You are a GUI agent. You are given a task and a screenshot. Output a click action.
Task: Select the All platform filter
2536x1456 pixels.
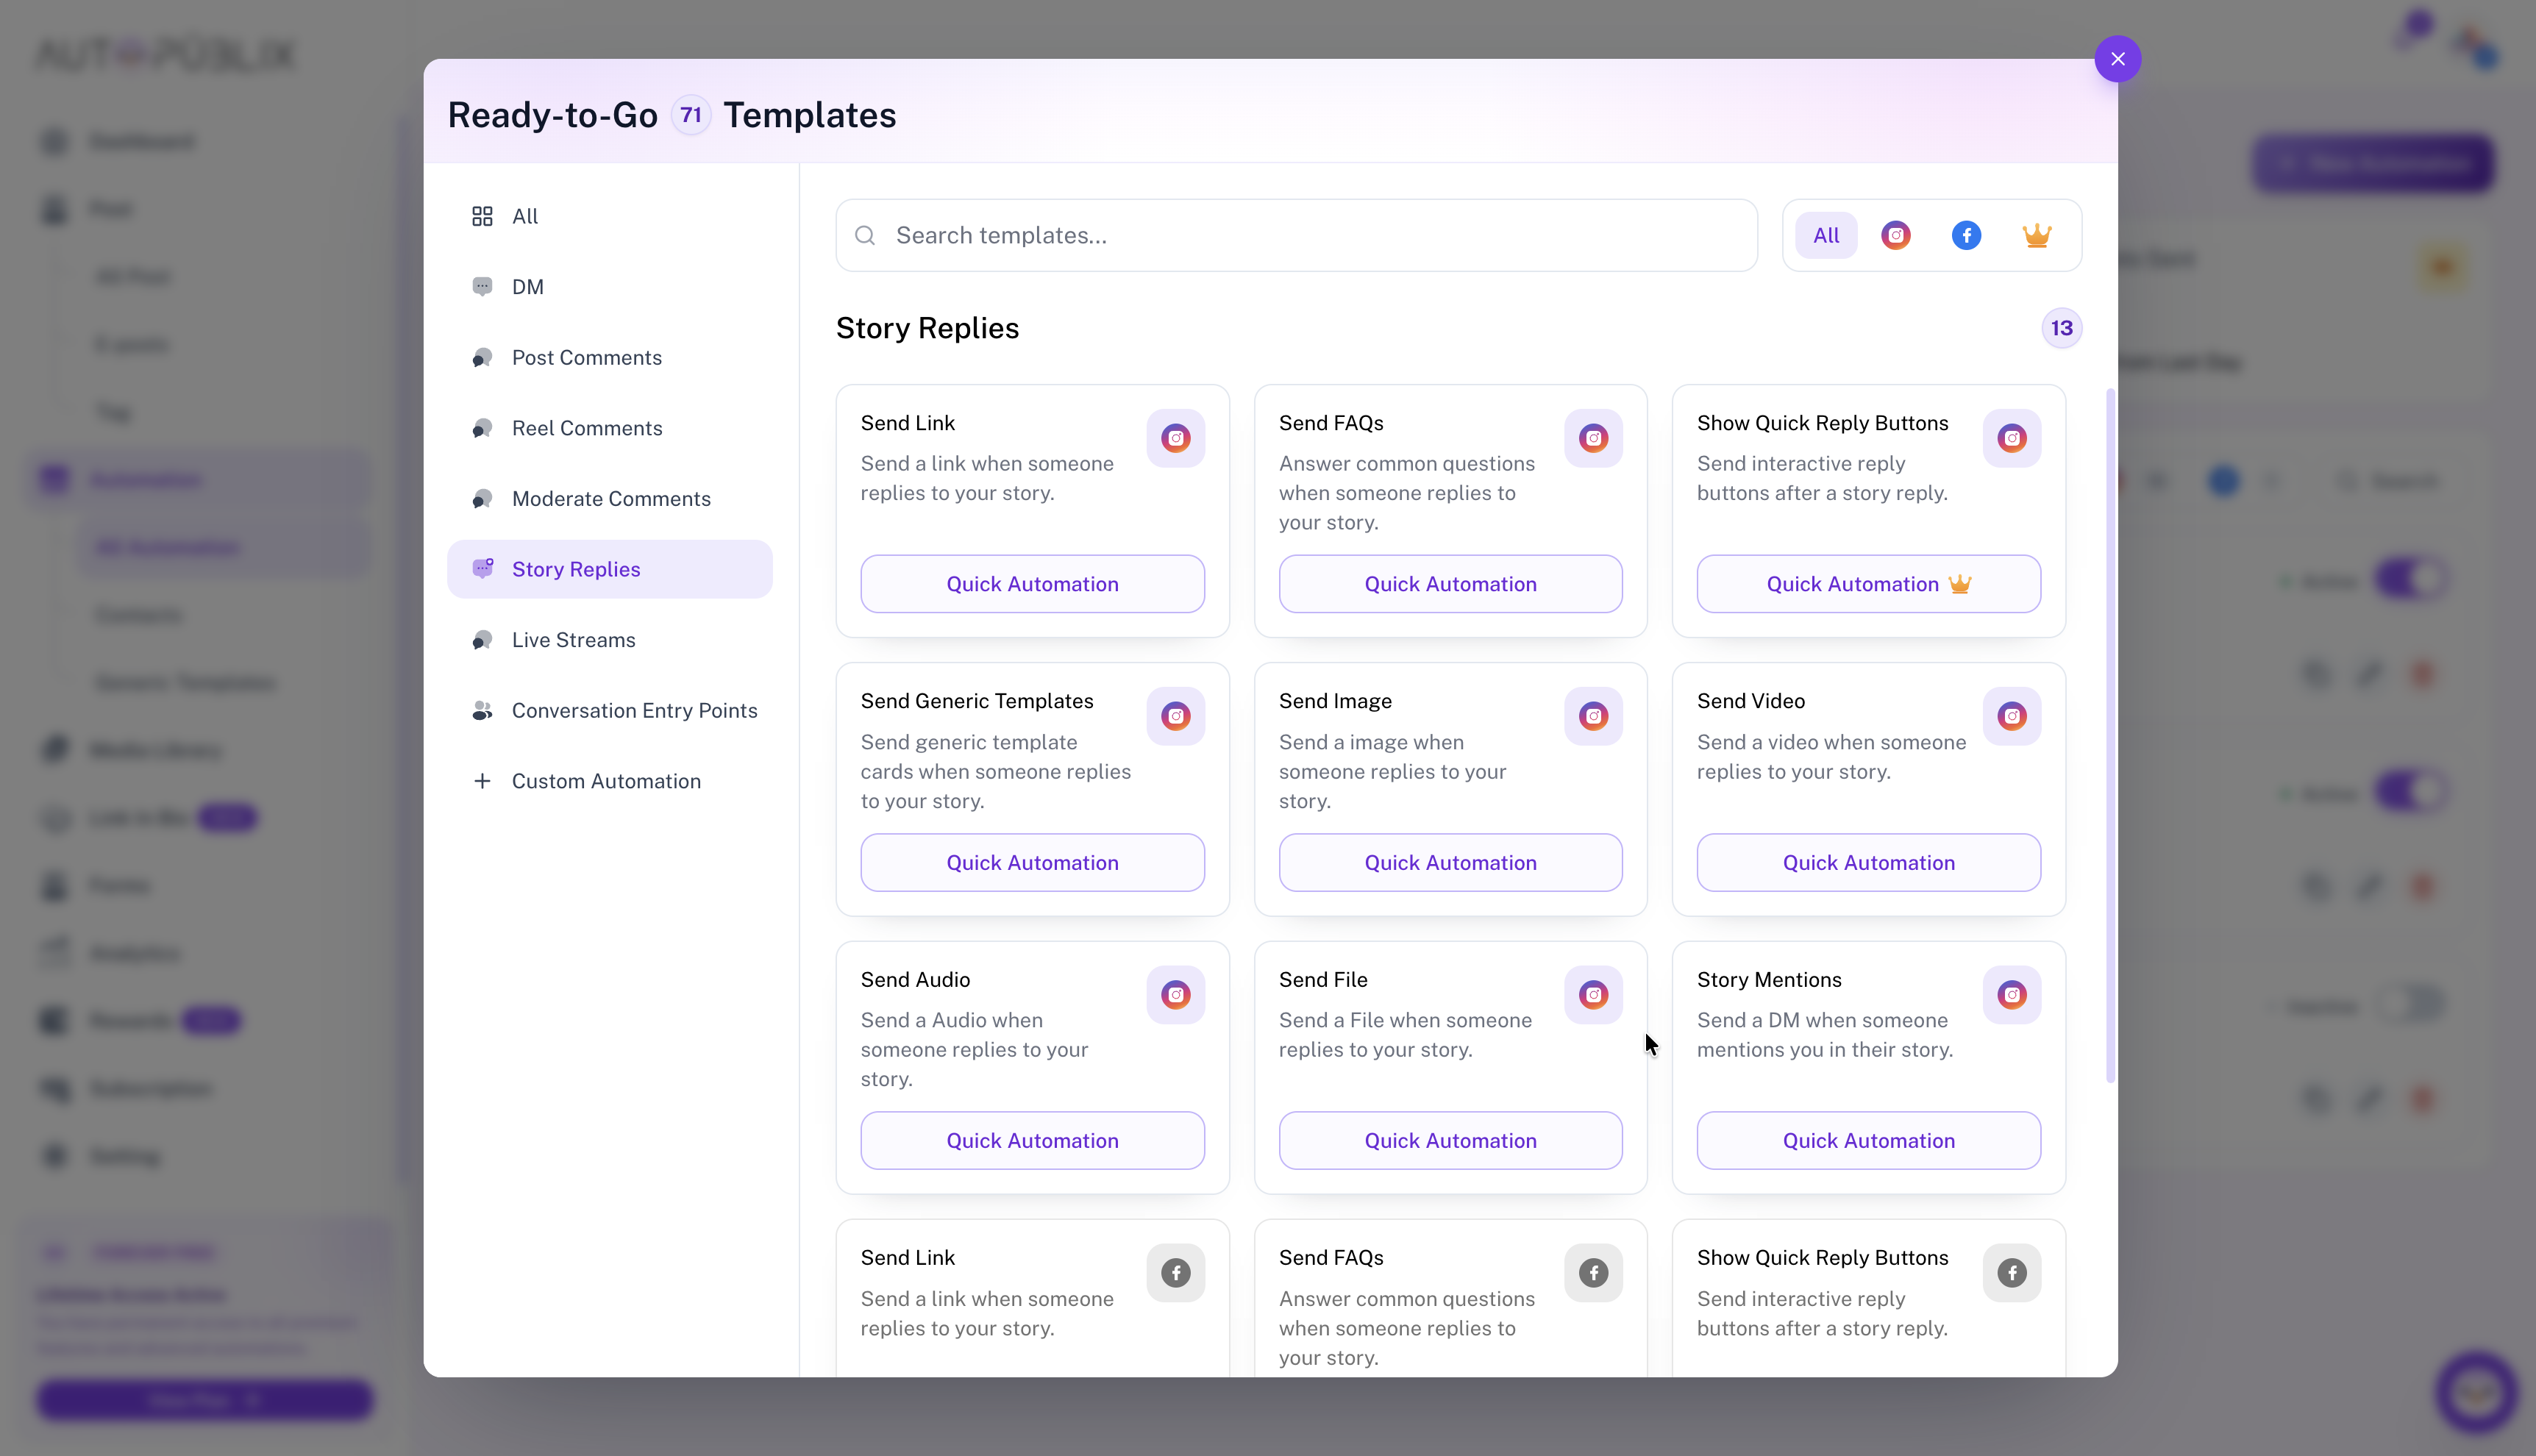pos(1825,235)
